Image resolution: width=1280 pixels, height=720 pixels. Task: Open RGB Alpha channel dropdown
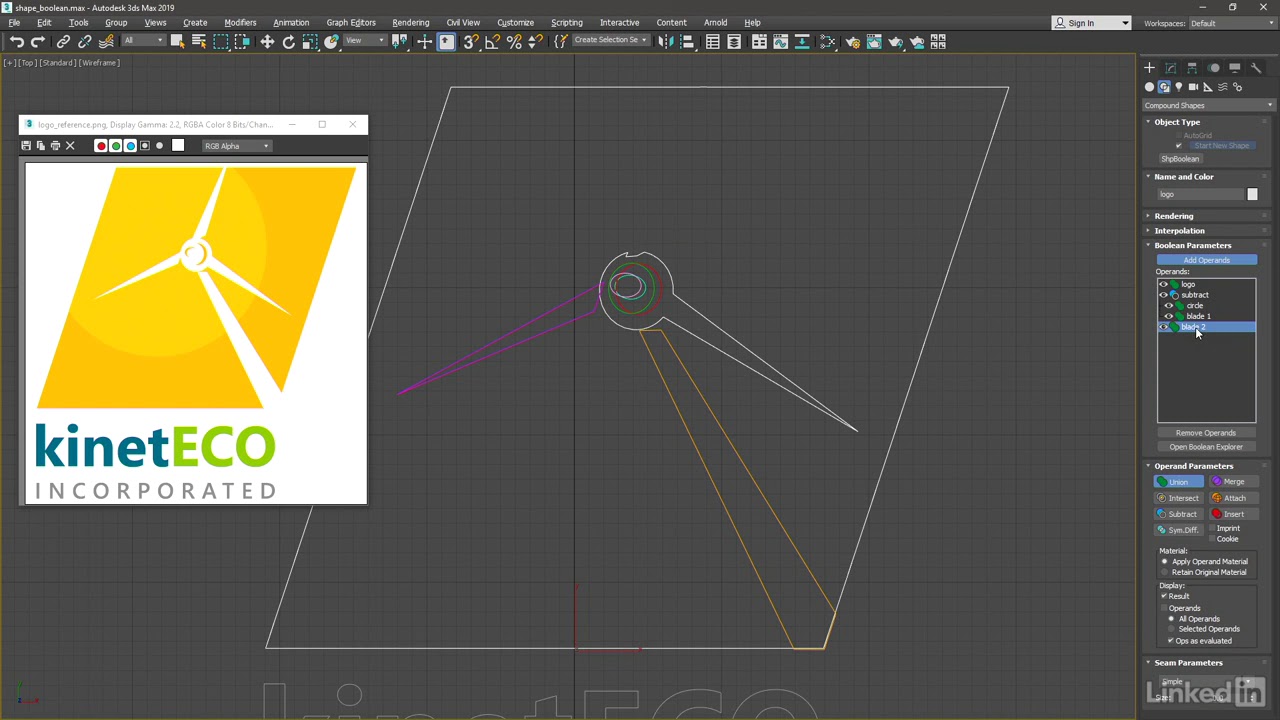click(x=237, y=146)
